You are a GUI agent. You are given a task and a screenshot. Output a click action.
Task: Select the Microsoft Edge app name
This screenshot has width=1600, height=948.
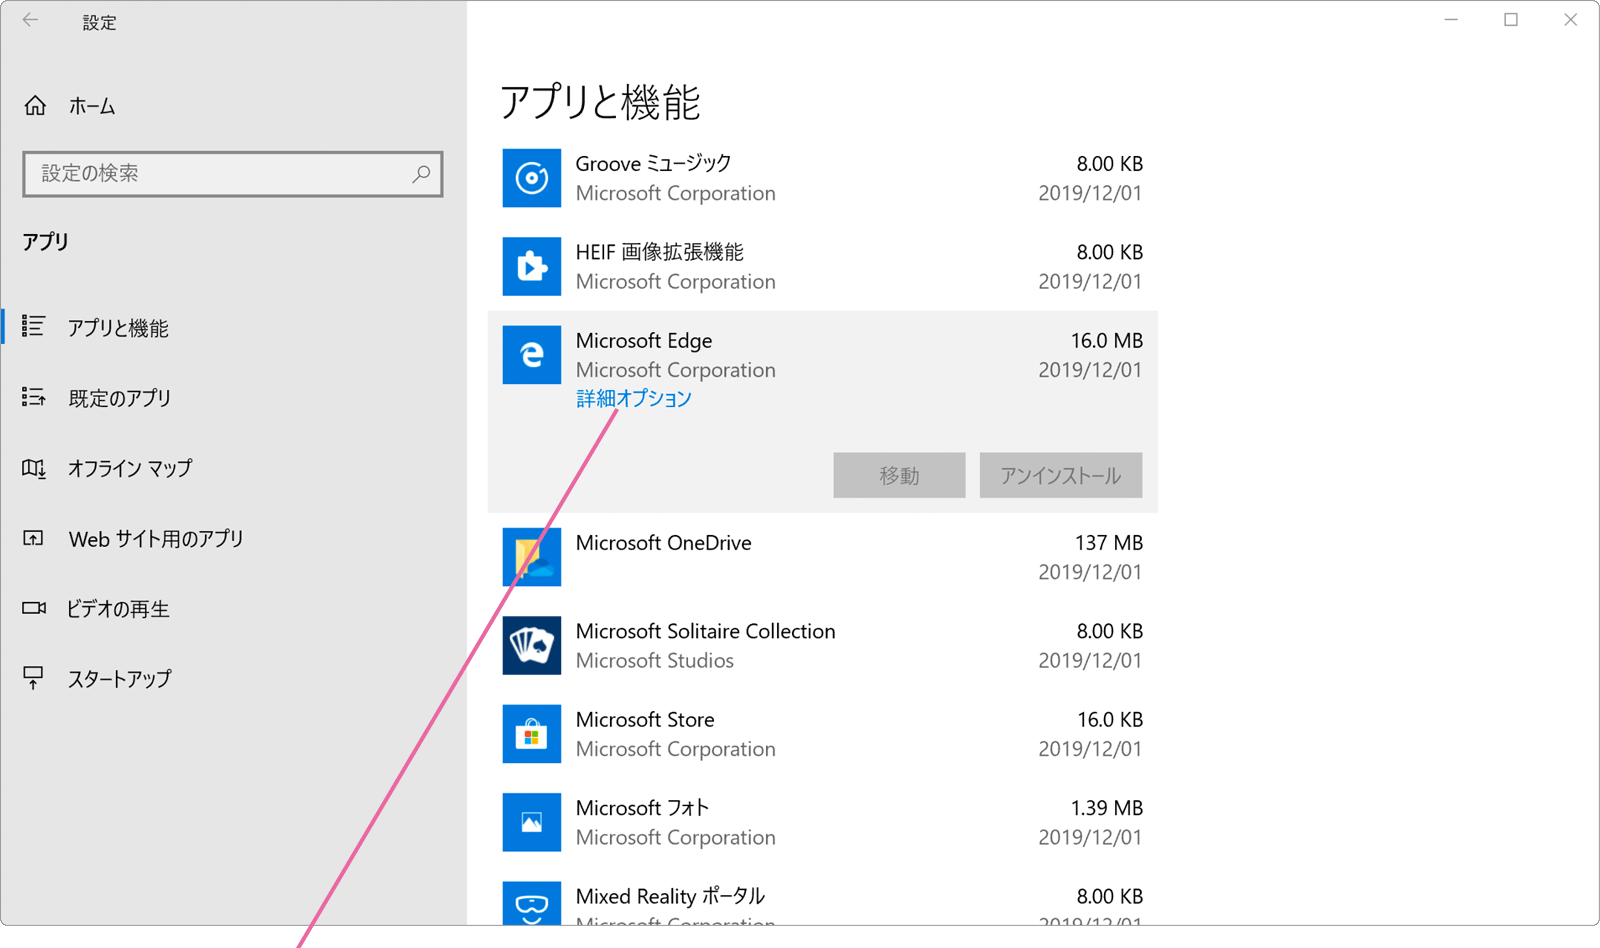pyautogui.click(x=644, y=340)
